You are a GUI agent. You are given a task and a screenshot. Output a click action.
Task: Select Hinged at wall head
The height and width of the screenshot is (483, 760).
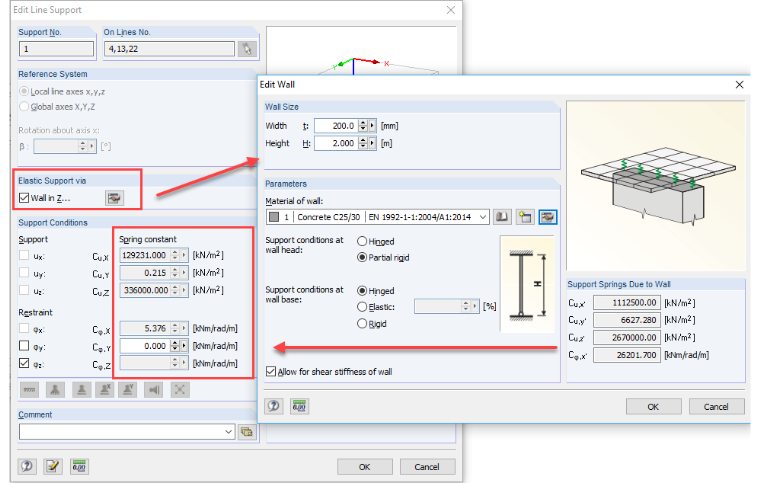tap(362, 241)
